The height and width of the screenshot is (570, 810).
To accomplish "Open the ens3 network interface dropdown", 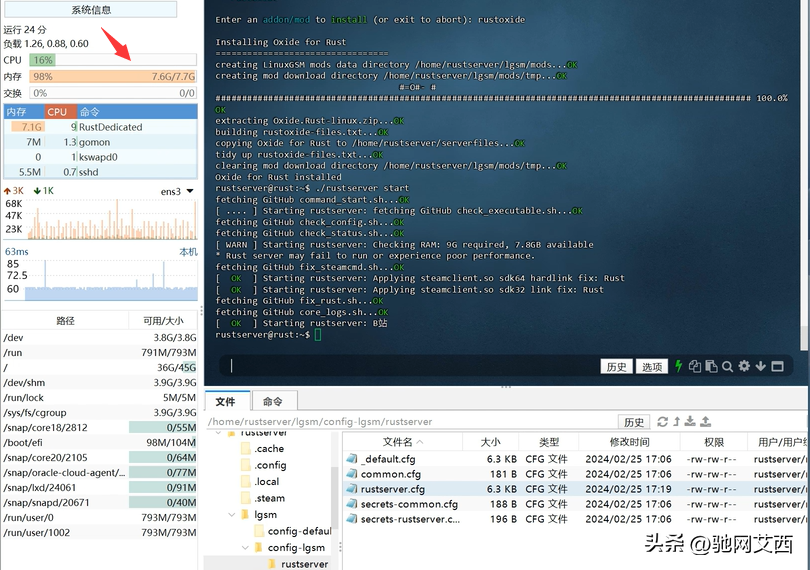I will point(176,191).
